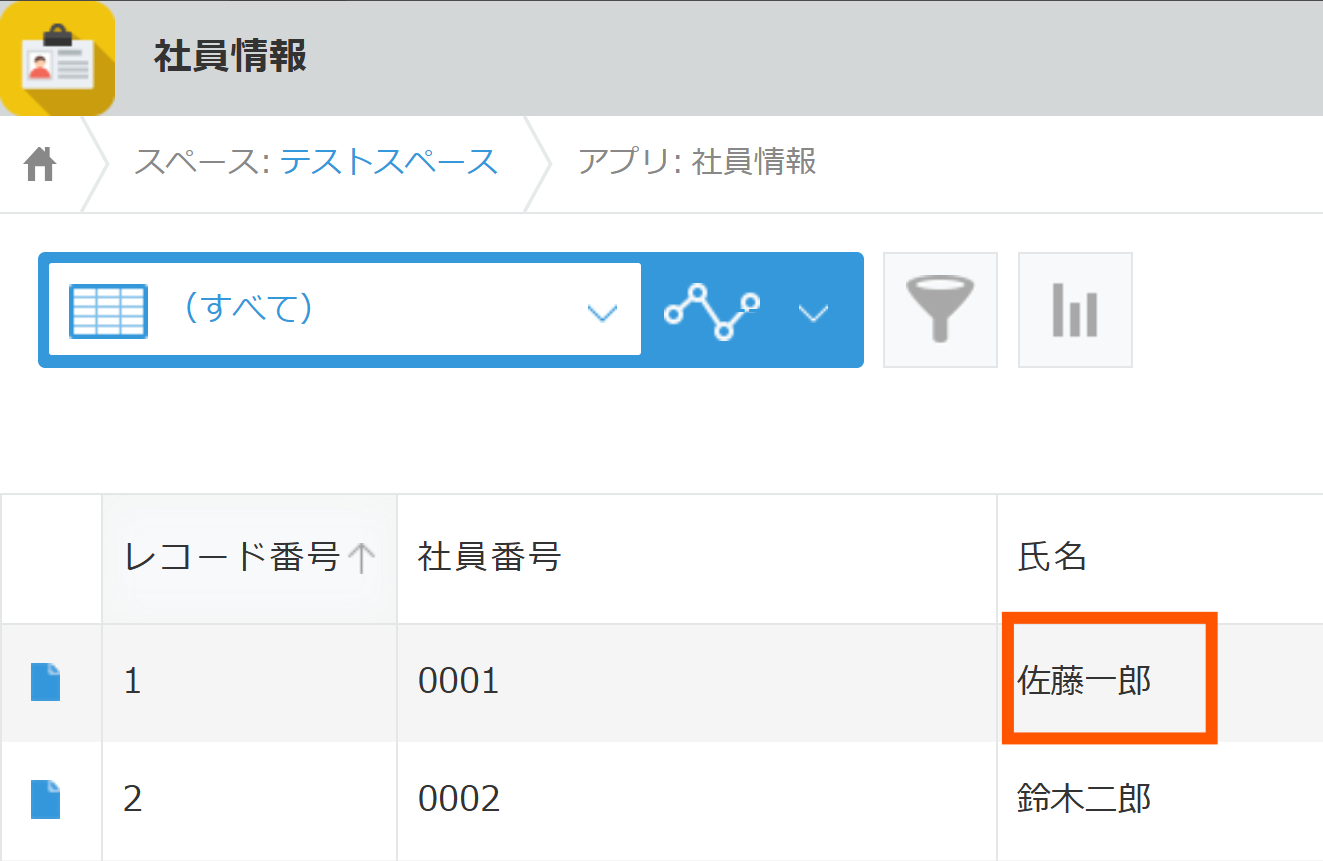Click the employee number 0001 cell

pos(458,682)
